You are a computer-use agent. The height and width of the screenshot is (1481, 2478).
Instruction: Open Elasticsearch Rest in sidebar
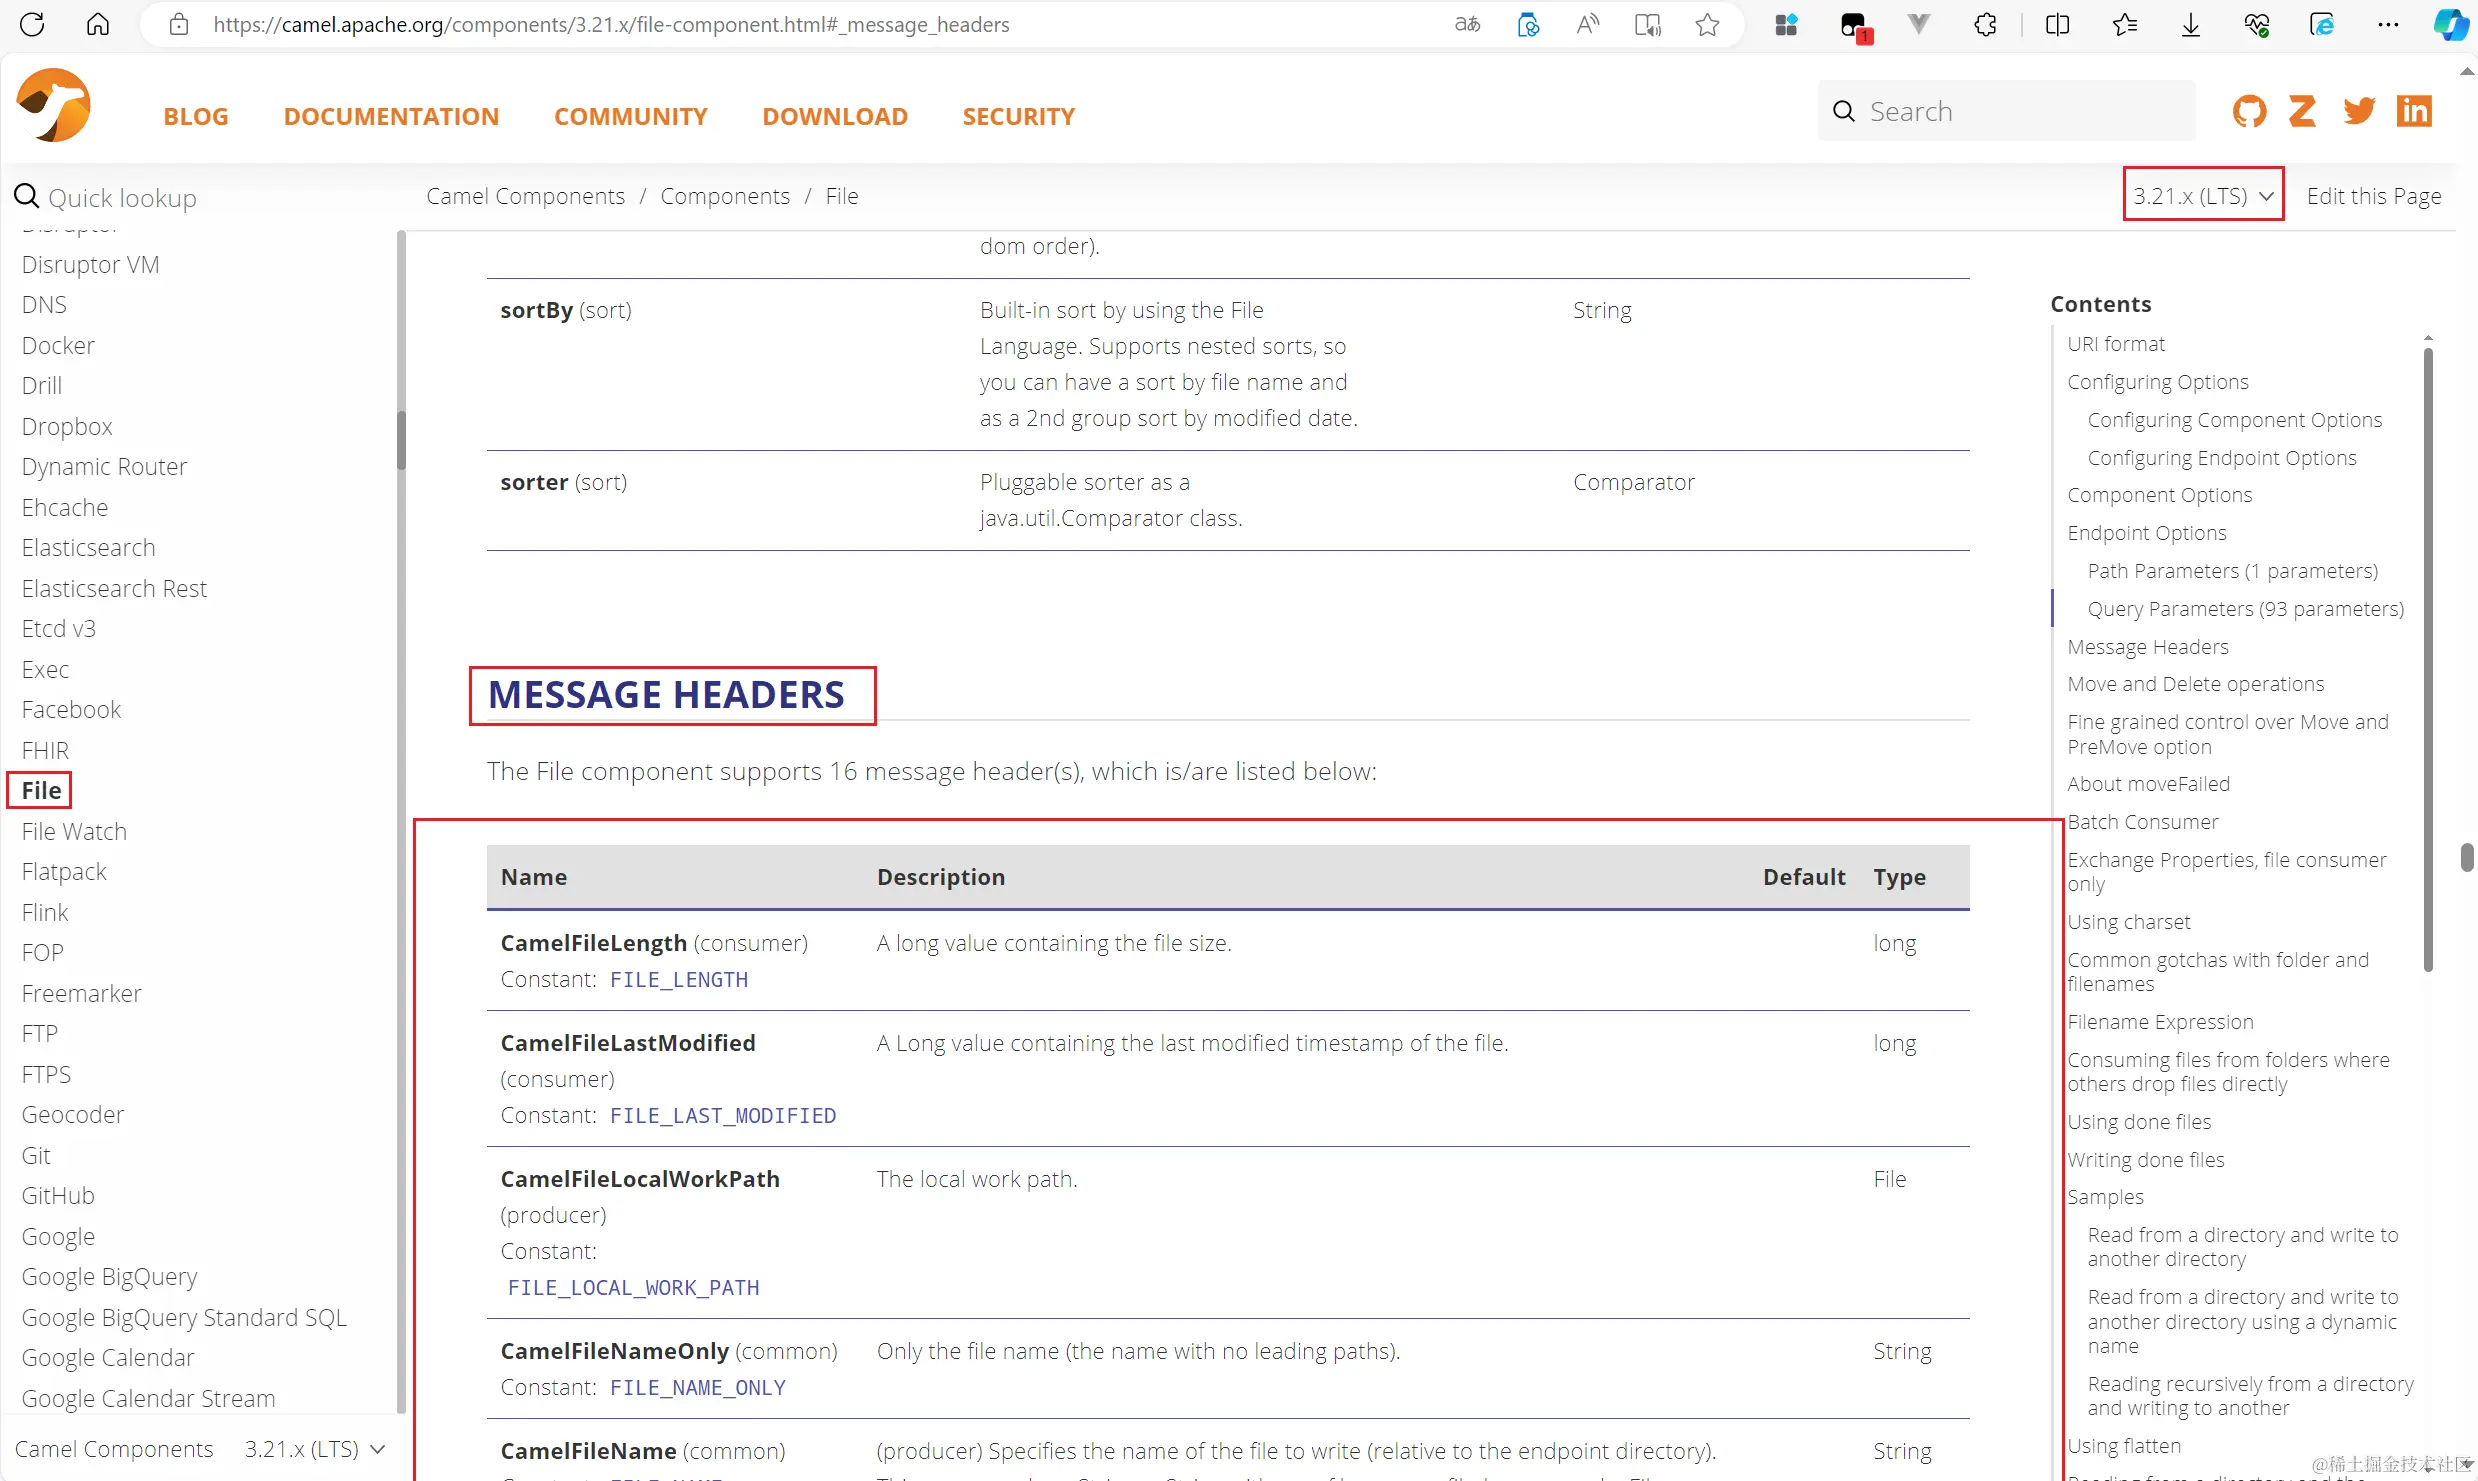click(x=114, y=588)
